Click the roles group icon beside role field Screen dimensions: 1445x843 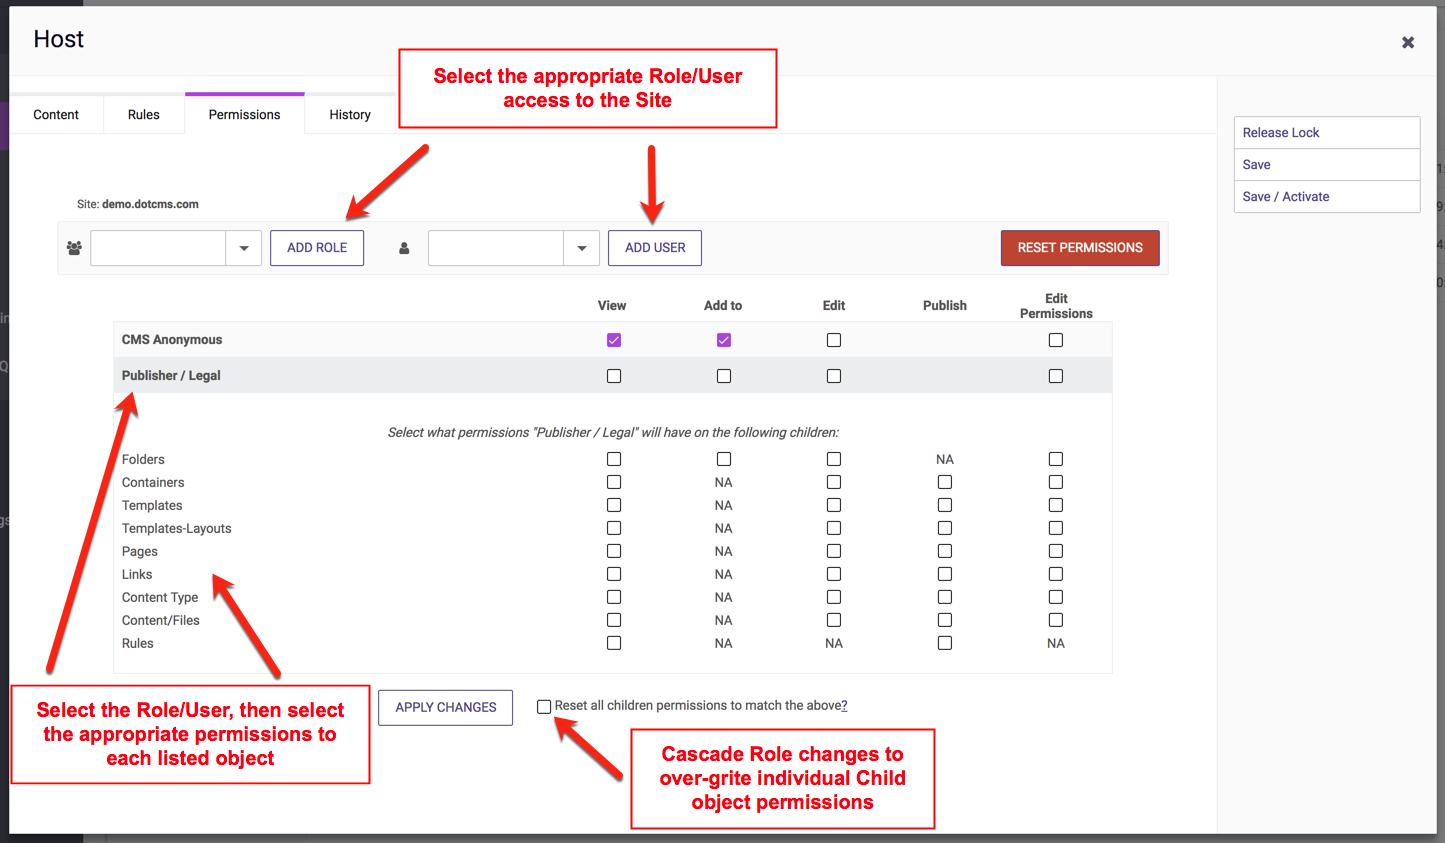pos(74,248)
